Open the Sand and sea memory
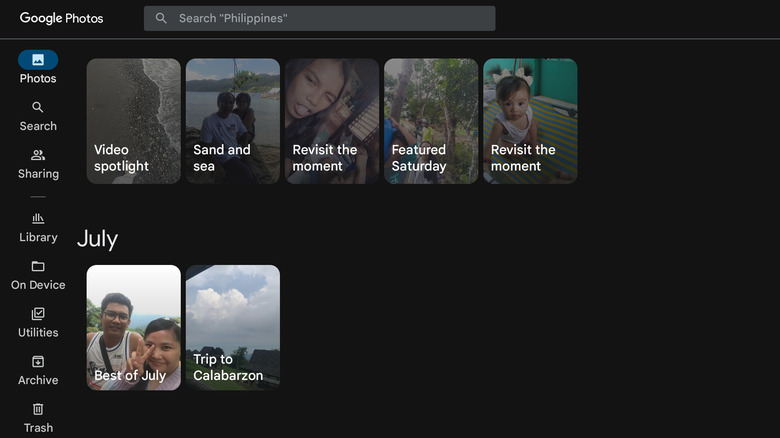The height and width of the screenshot is (438, 780). (x=232, y=121)
